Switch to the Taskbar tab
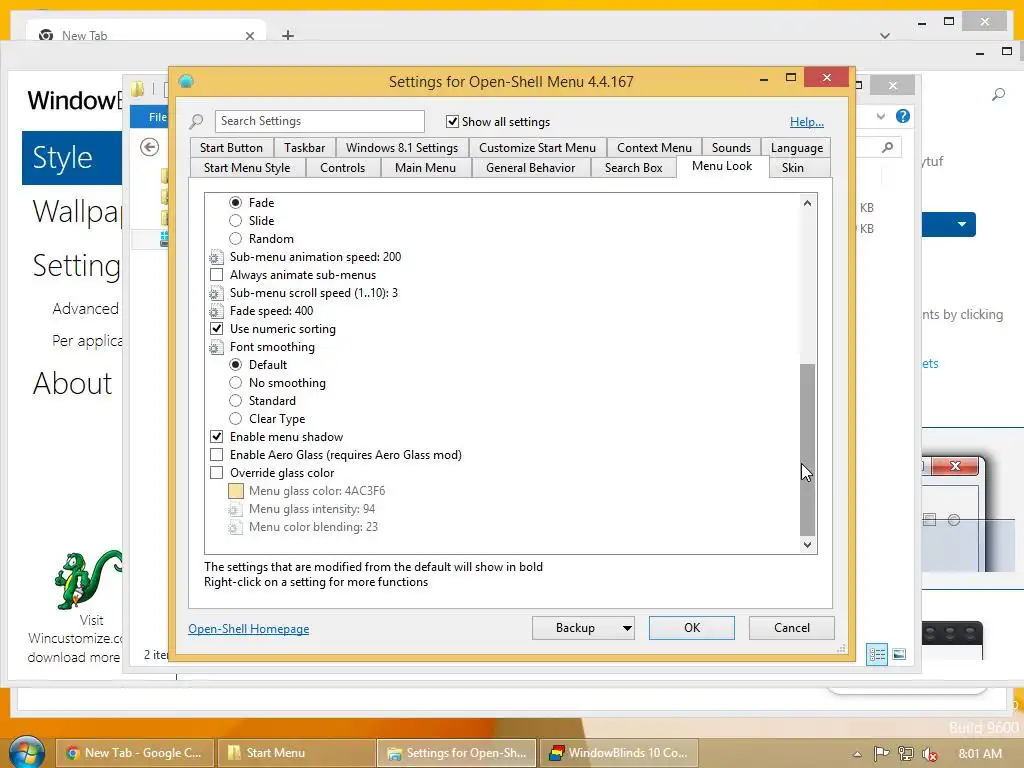The image size is (1024, 768). (x=304, y=148)
